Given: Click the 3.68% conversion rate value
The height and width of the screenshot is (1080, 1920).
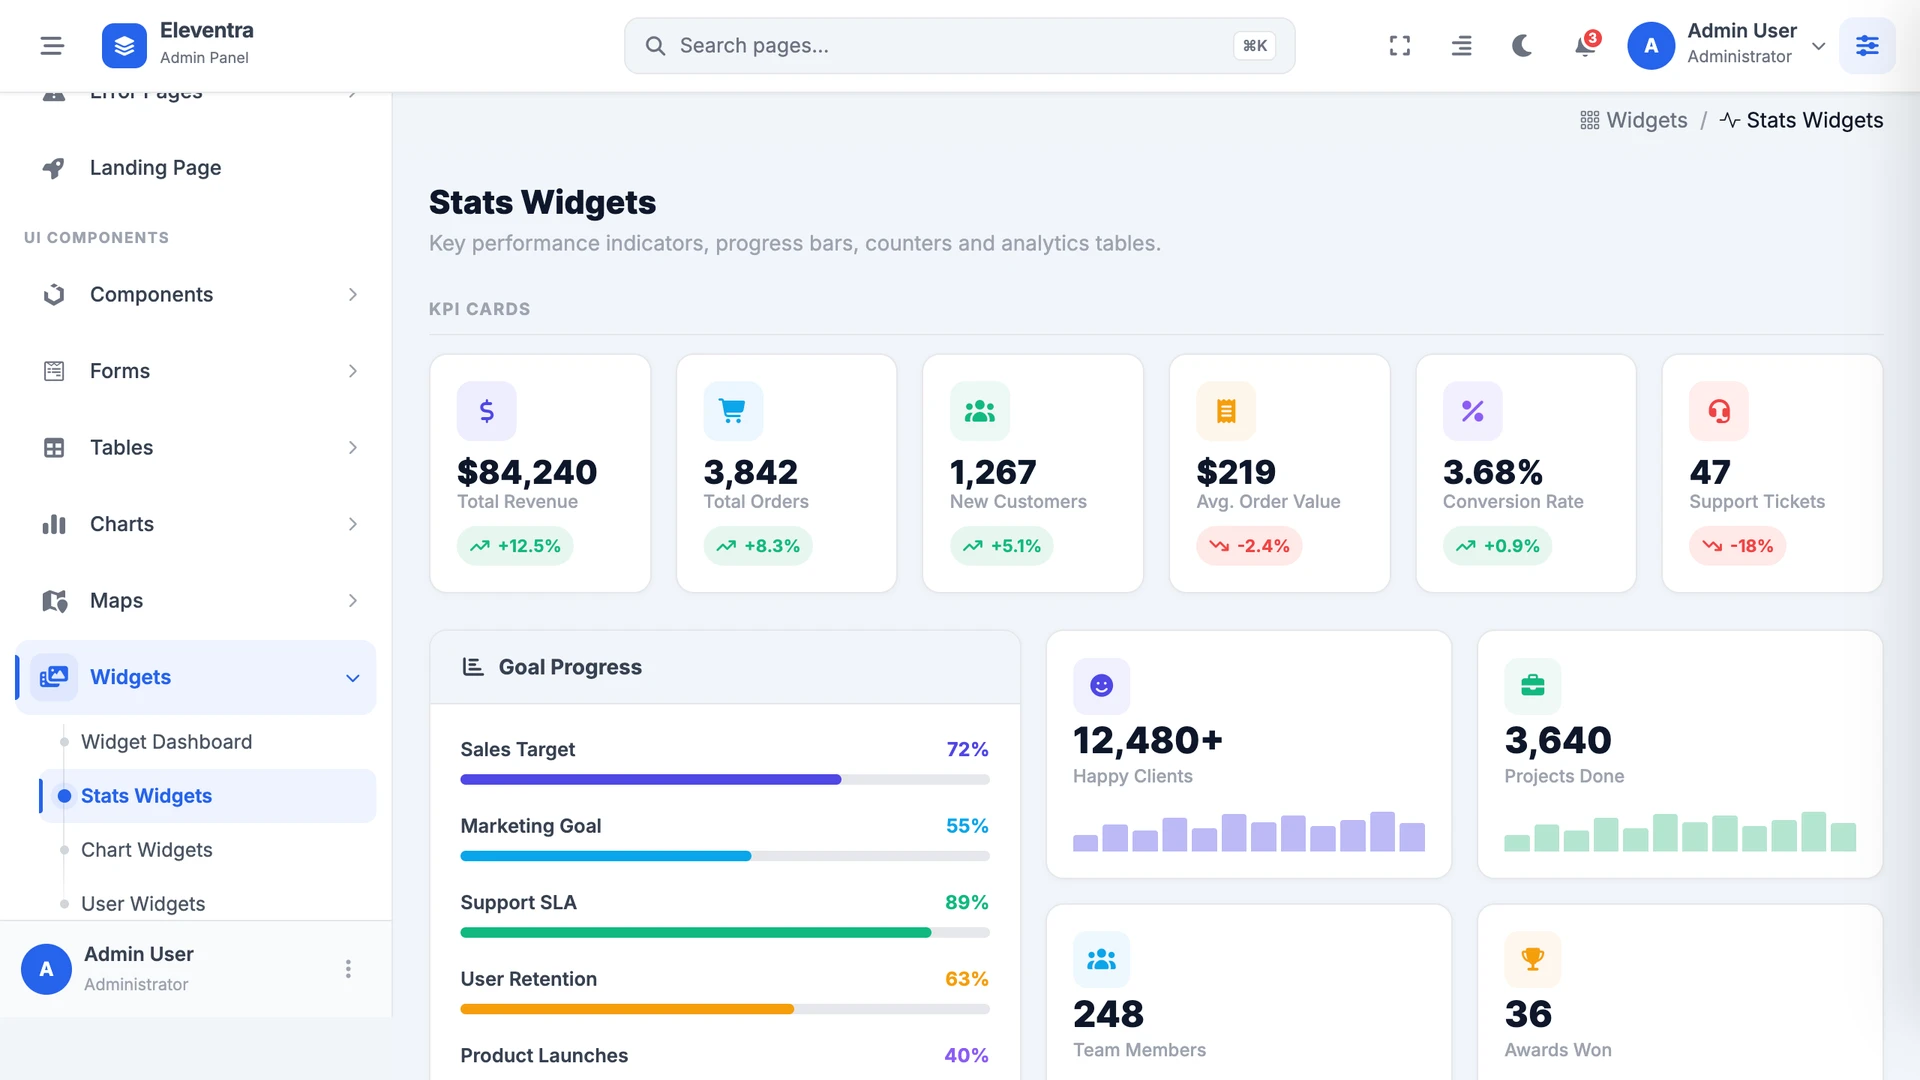Looking at the screenshot, I should 1493,472.
